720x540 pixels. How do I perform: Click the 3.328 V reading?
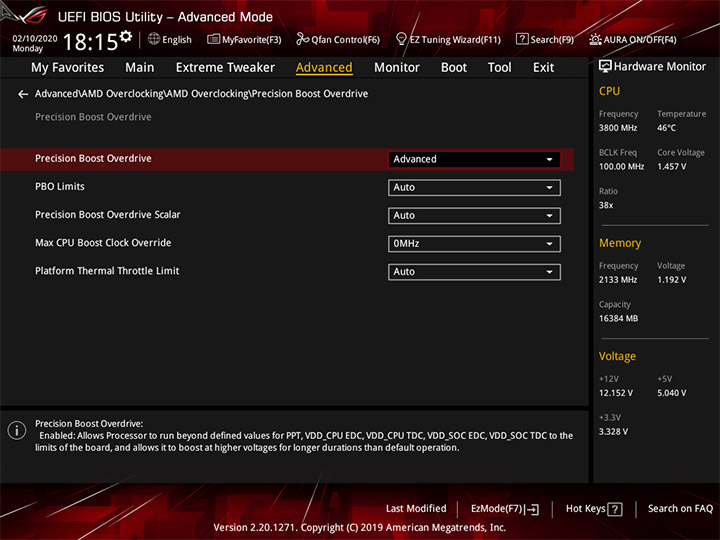613,432
